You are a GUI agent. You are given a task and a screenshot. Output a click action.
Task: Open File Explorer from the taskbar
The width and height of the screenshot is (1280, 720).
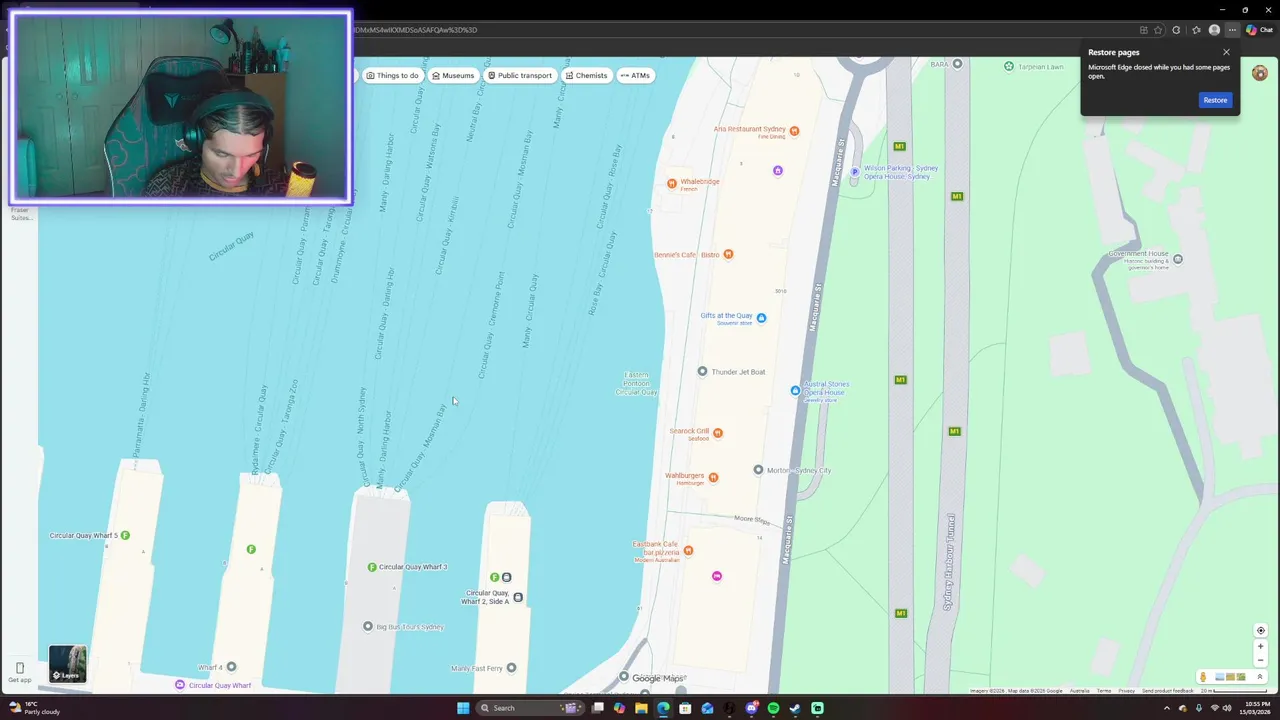tap(641, 708)
